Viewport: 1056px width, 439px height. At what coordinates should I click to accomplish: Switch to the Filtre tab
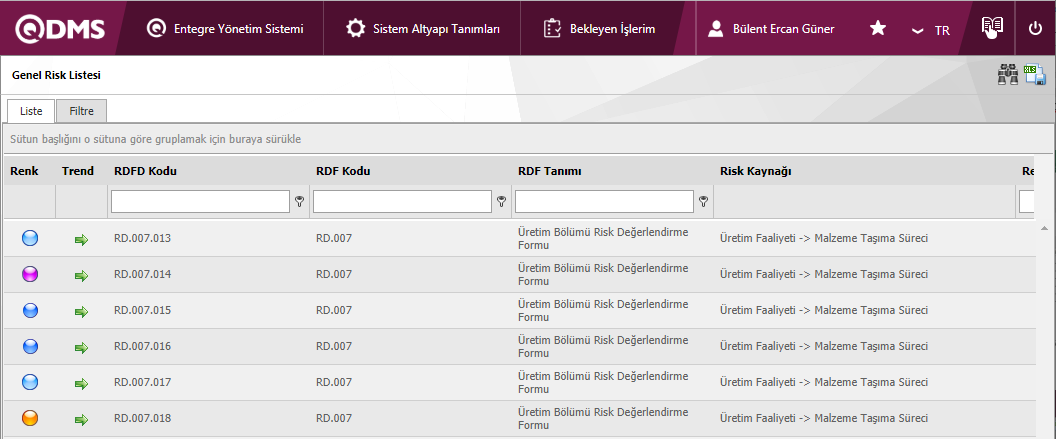tap(81, 111)
